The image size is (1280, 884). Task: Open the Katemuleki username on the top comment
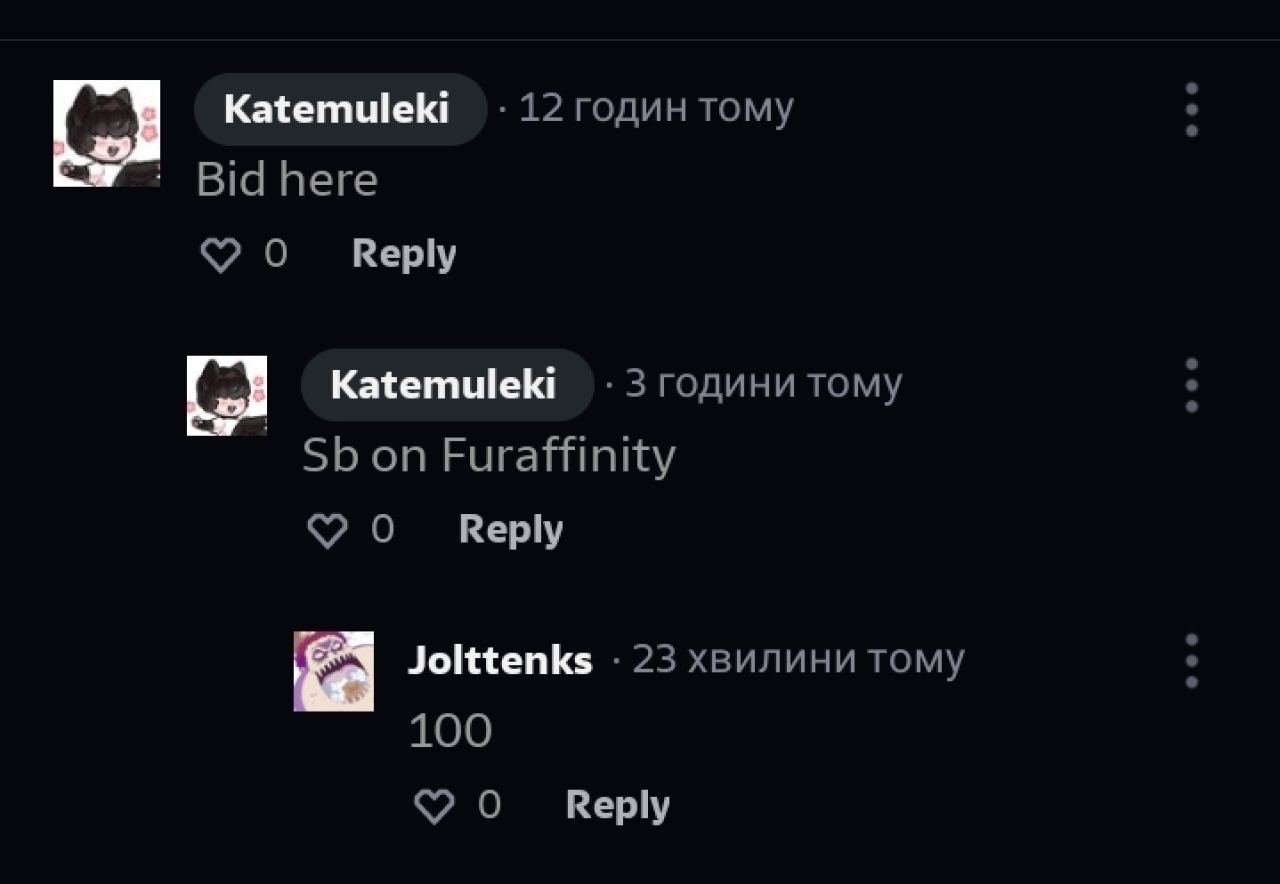[337, 109]
